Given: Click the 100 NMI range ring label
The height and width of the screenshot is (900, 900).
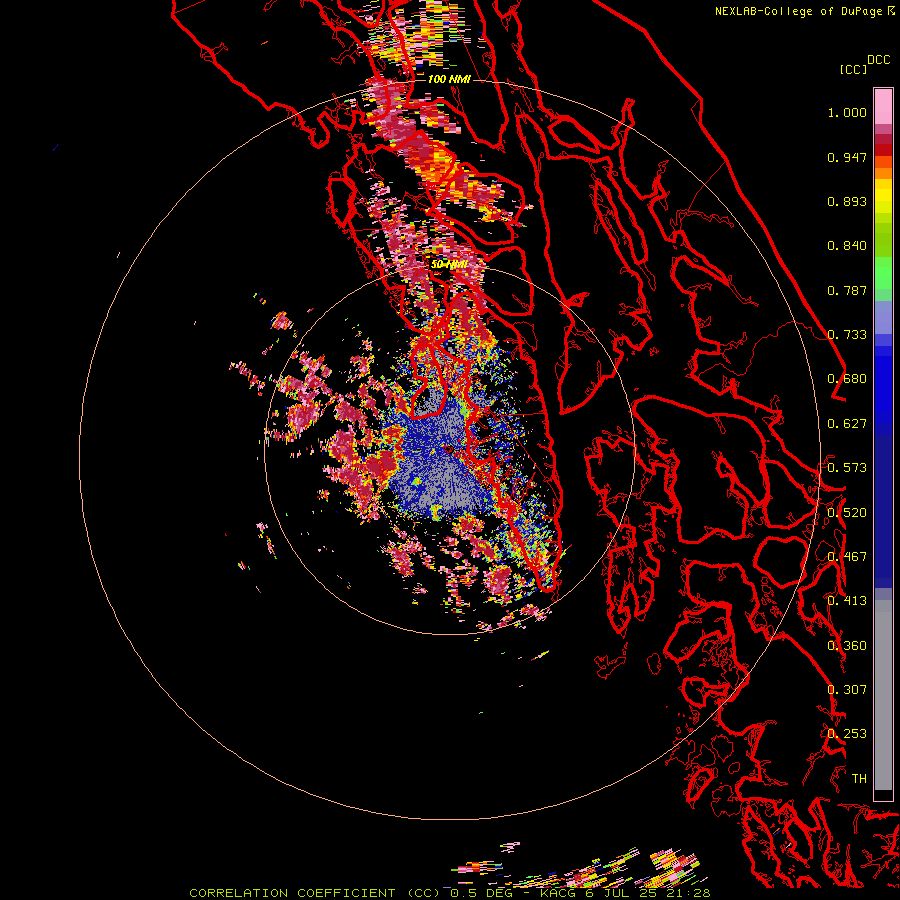Looking at the screenshot, I should tap(449, 79).
